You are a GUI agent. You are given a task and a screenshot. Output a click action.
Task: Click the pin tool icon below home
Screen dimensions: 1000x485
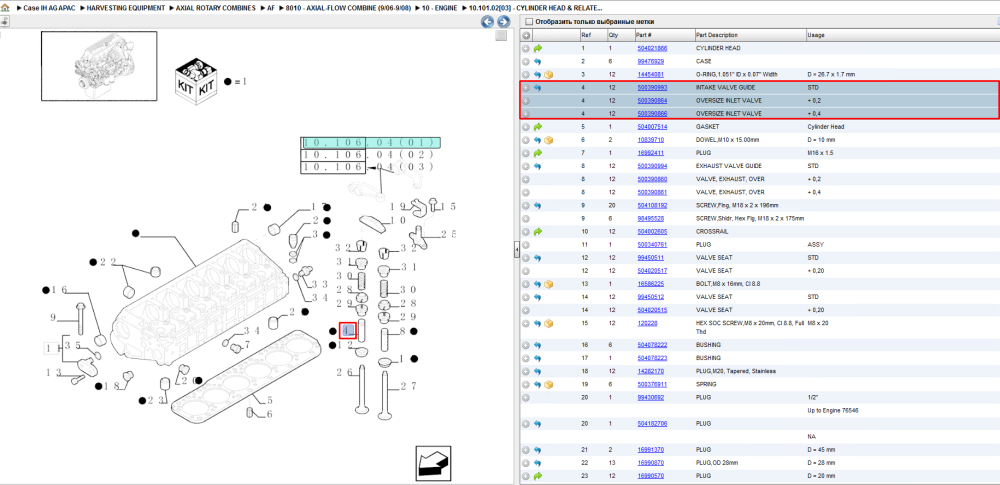click(x=4, y=21)
